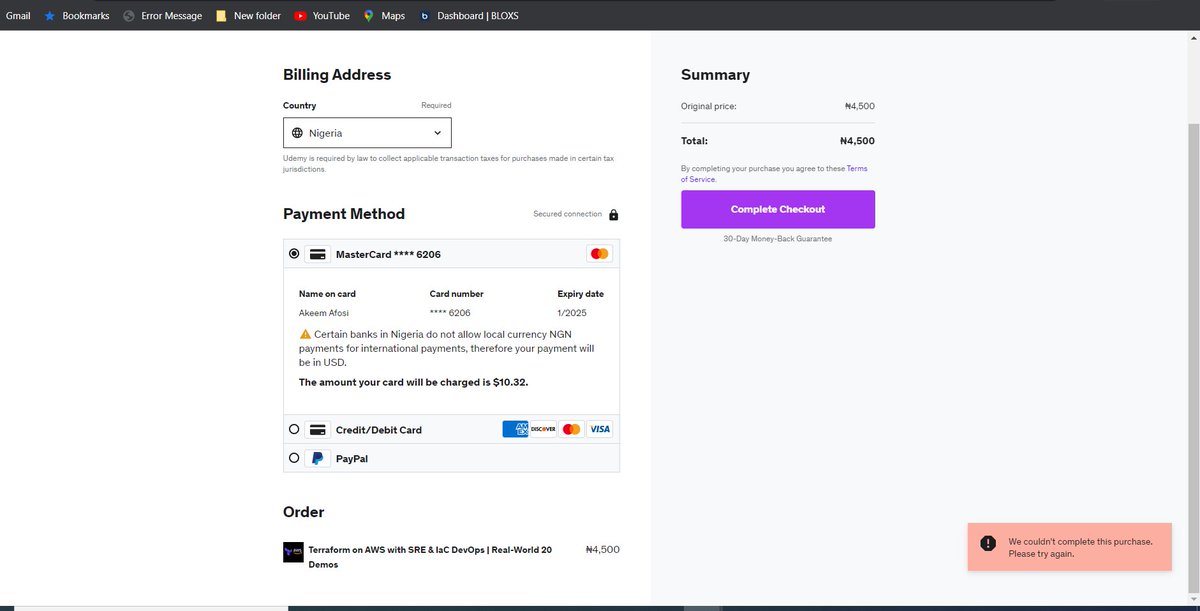Open the Error Message bookmark
This screenshot has height=611, width=1200.
pos(162,16)
